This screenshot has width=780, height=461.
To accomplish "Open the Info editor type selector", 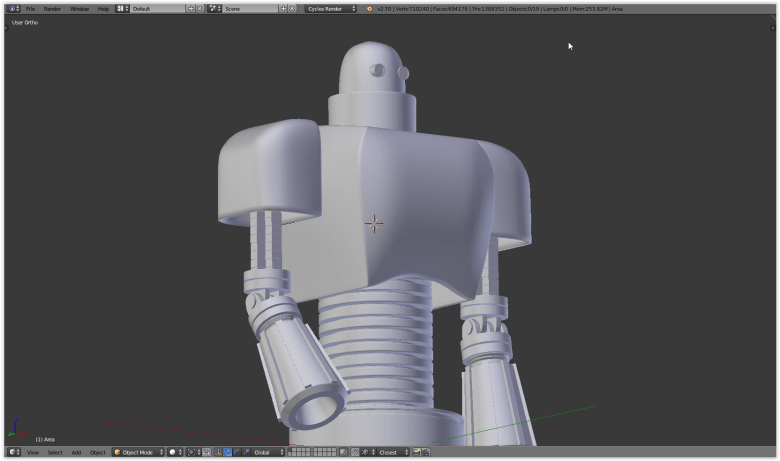I will click(x=13, y=8).
